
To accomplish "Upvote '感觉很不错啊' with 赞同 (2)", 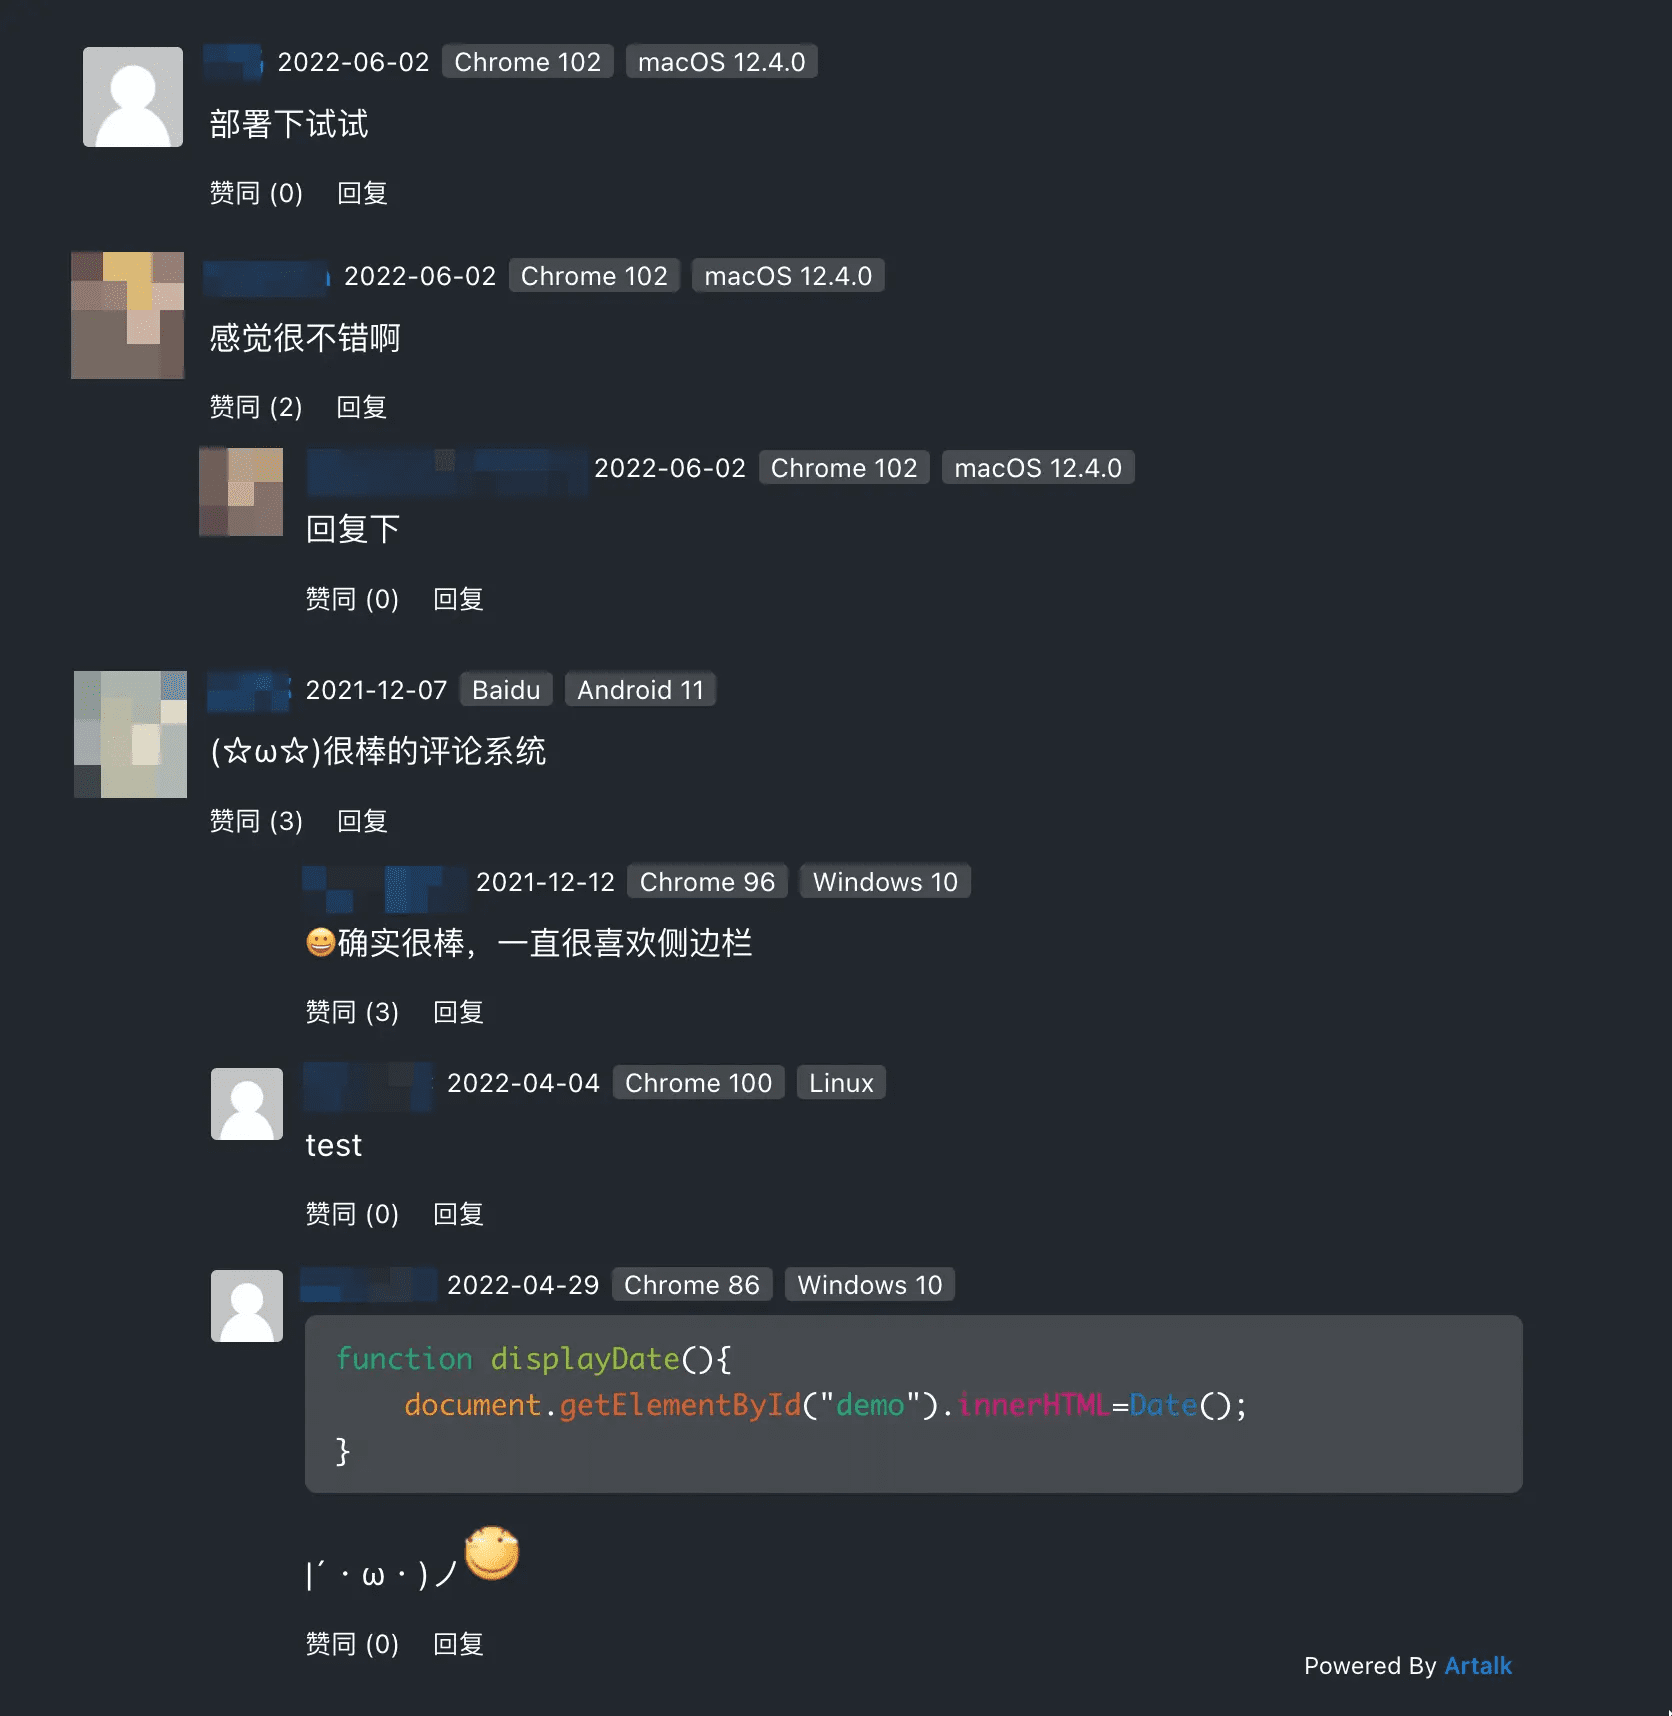I will coord(256,407).
